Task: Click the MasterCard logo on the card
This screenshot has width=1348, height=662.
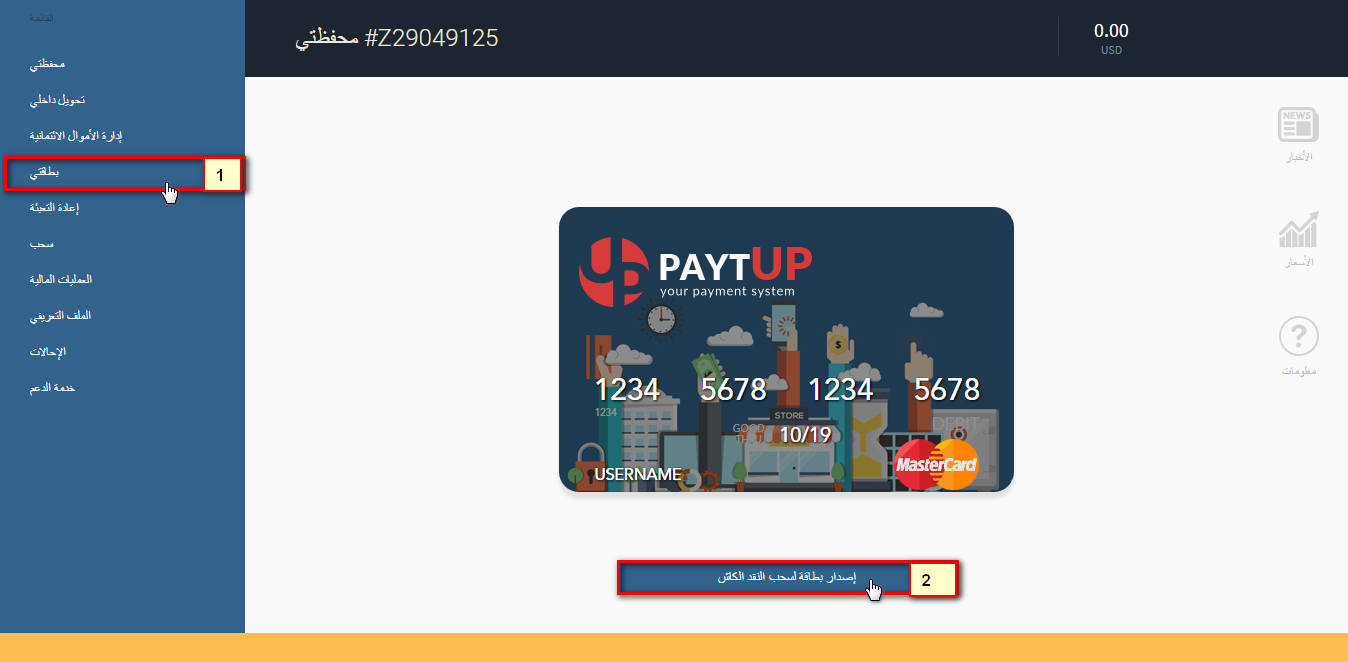Action: point(936,464)
